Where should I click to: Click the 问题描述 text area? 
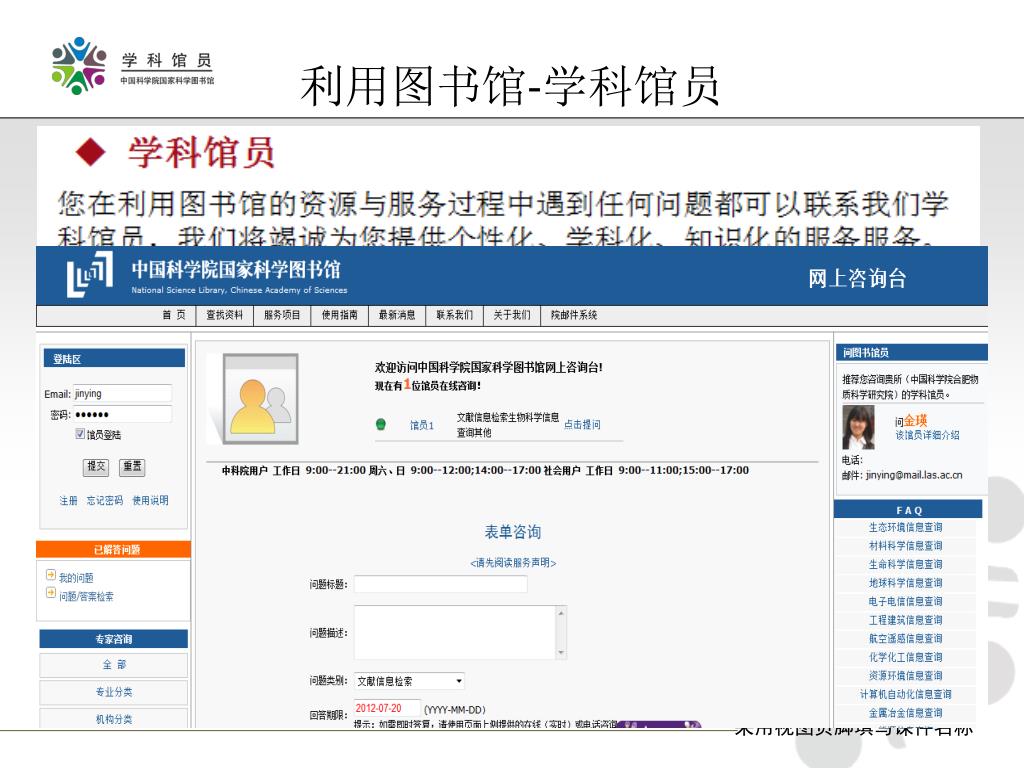tap(455, 633)
